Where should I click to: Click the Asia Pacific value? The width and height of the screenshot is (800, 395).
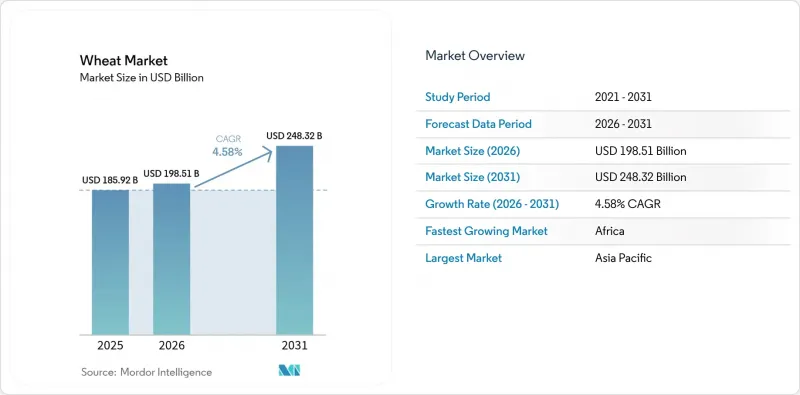[623, 258]
